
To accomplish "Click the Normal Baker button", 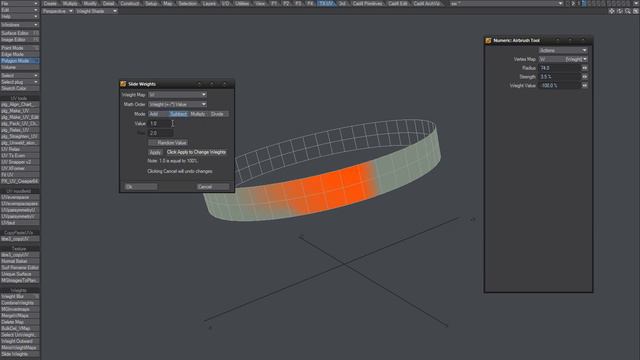I will pyautogui.click(x=20, y=261).
